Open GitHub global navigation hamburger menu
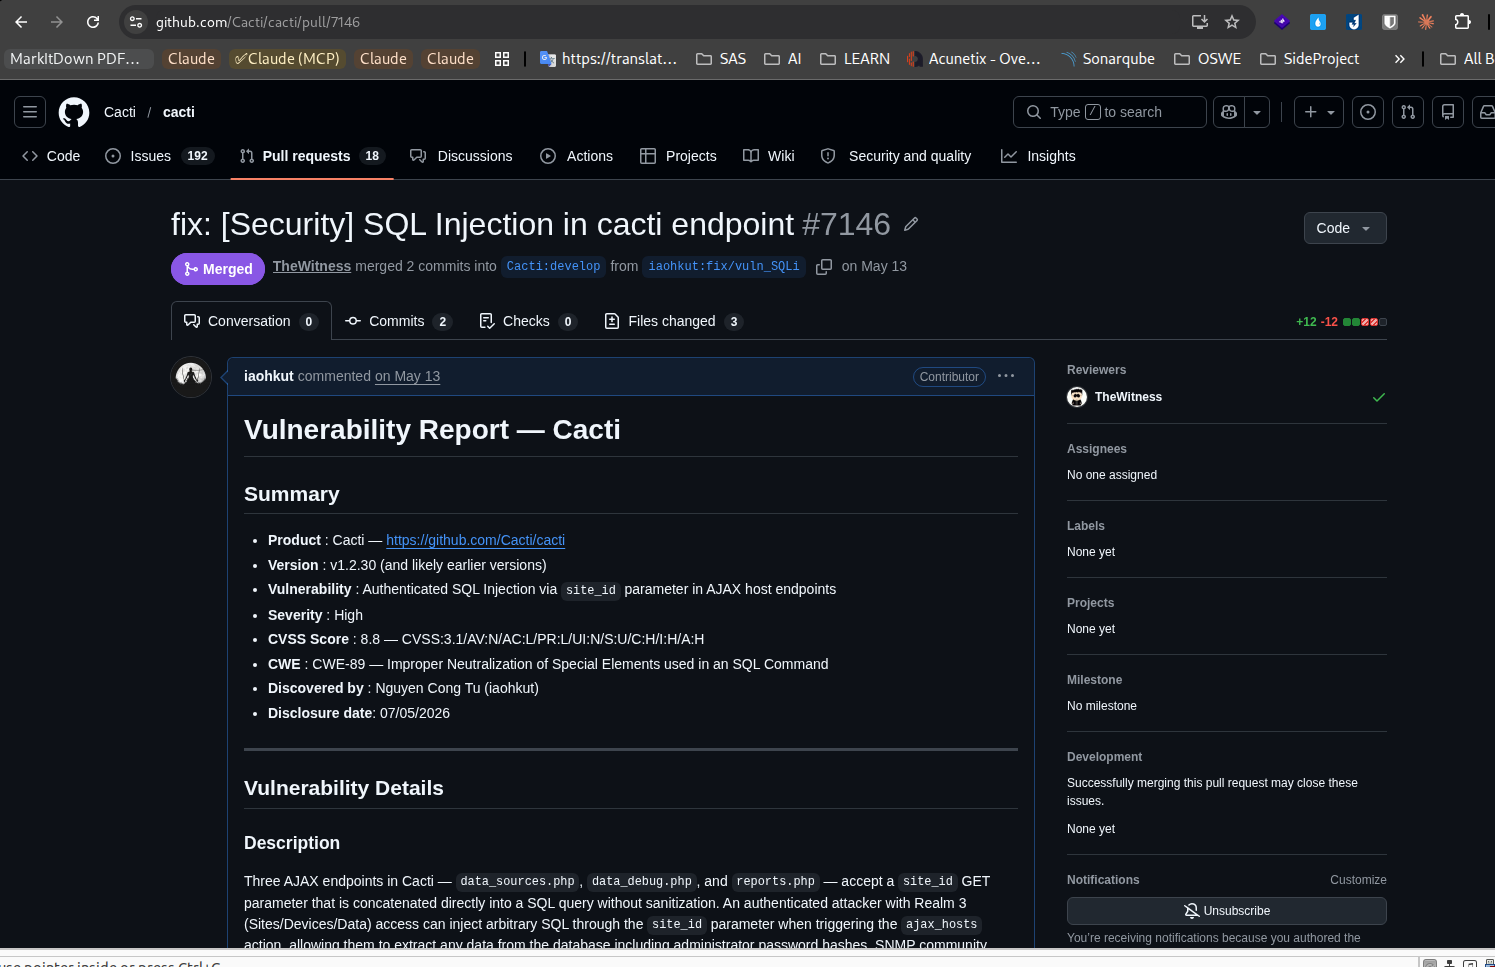 pyautogui.click(x=30, y=112)
